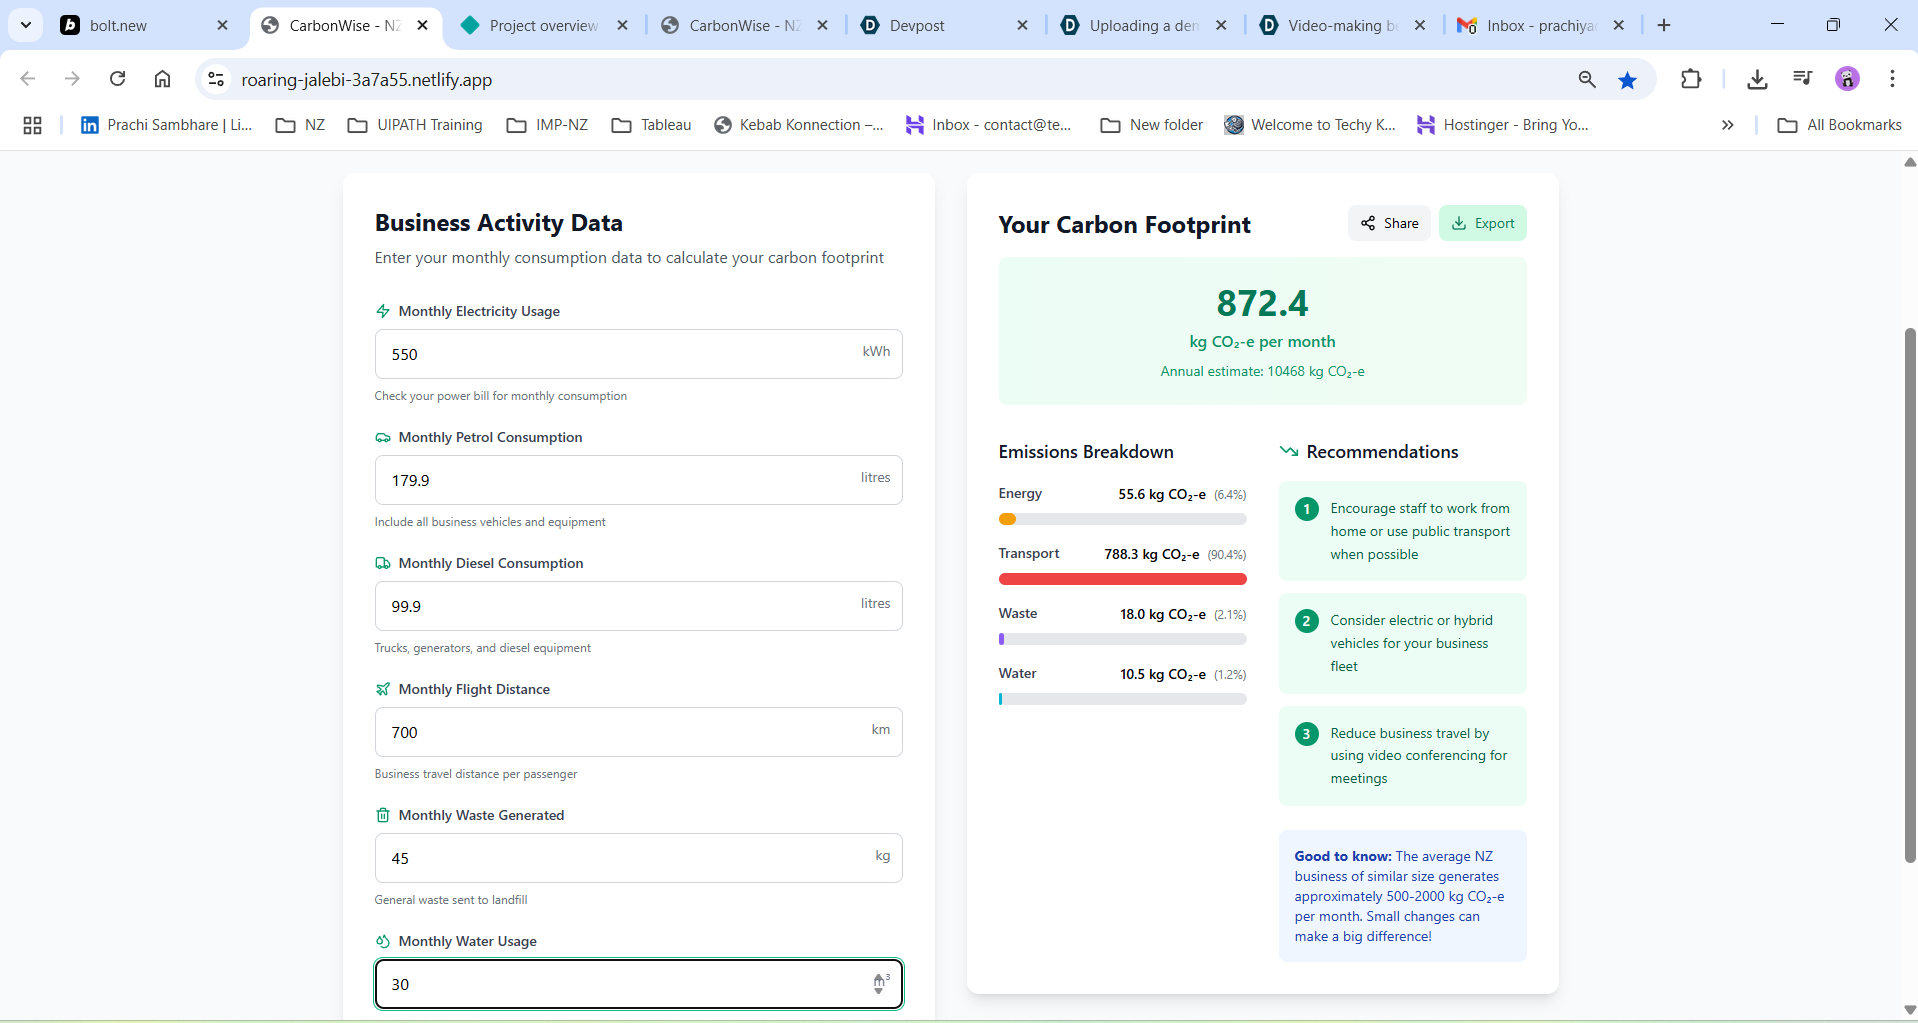Click the Transport emissions progress bar
The width and height of the screenshot is (1918, 1023).
tap(1122, 579)
